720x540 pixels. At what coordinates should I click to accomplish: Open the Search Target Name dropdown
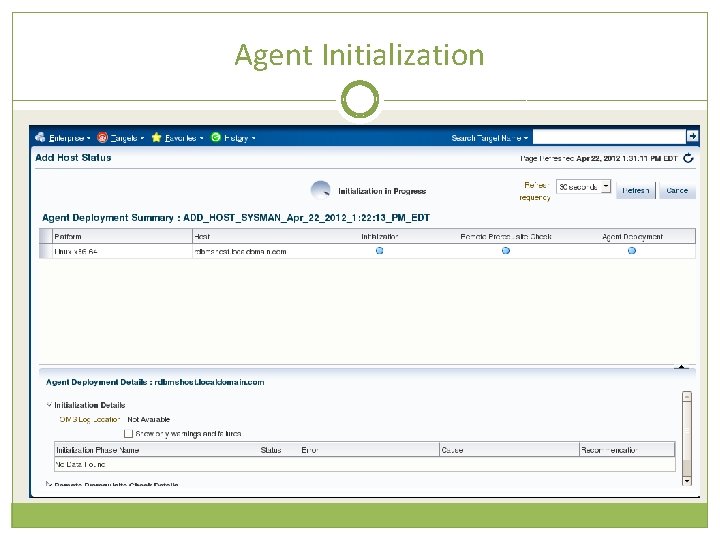tap(489, 138)
